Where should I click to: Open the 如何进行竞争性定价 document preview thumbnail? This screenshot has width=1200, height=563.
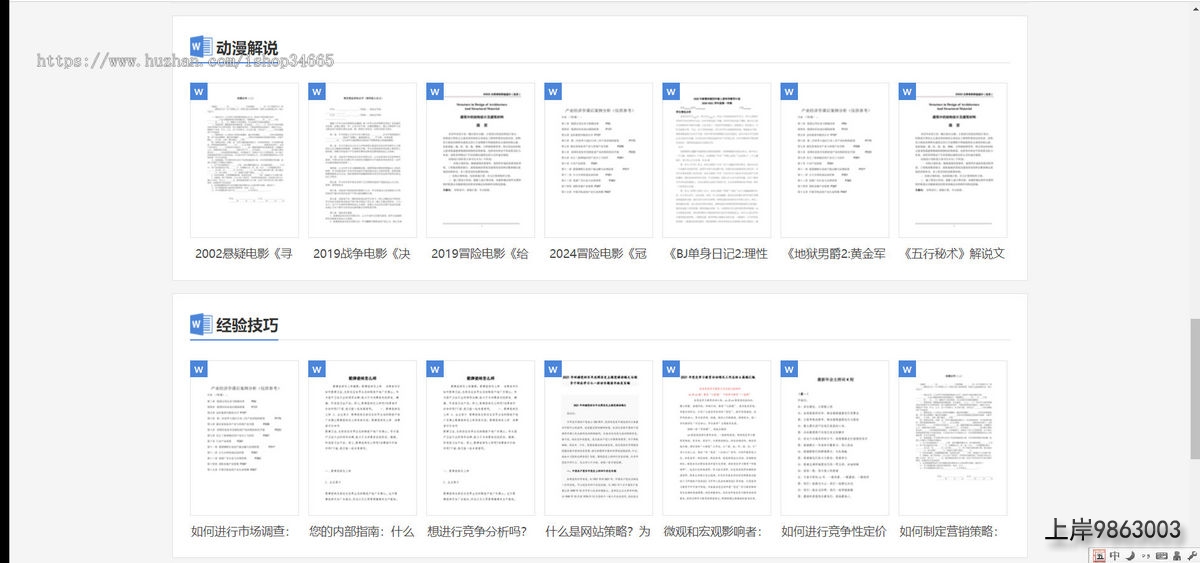coord(834,438)
